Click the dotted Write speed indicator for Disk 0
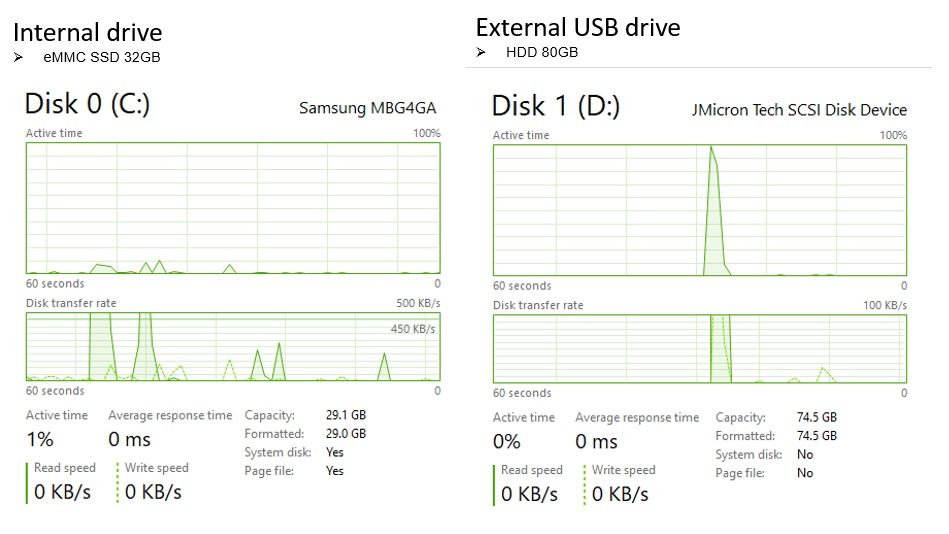The image size is (949, 534). tap(117, 483)
